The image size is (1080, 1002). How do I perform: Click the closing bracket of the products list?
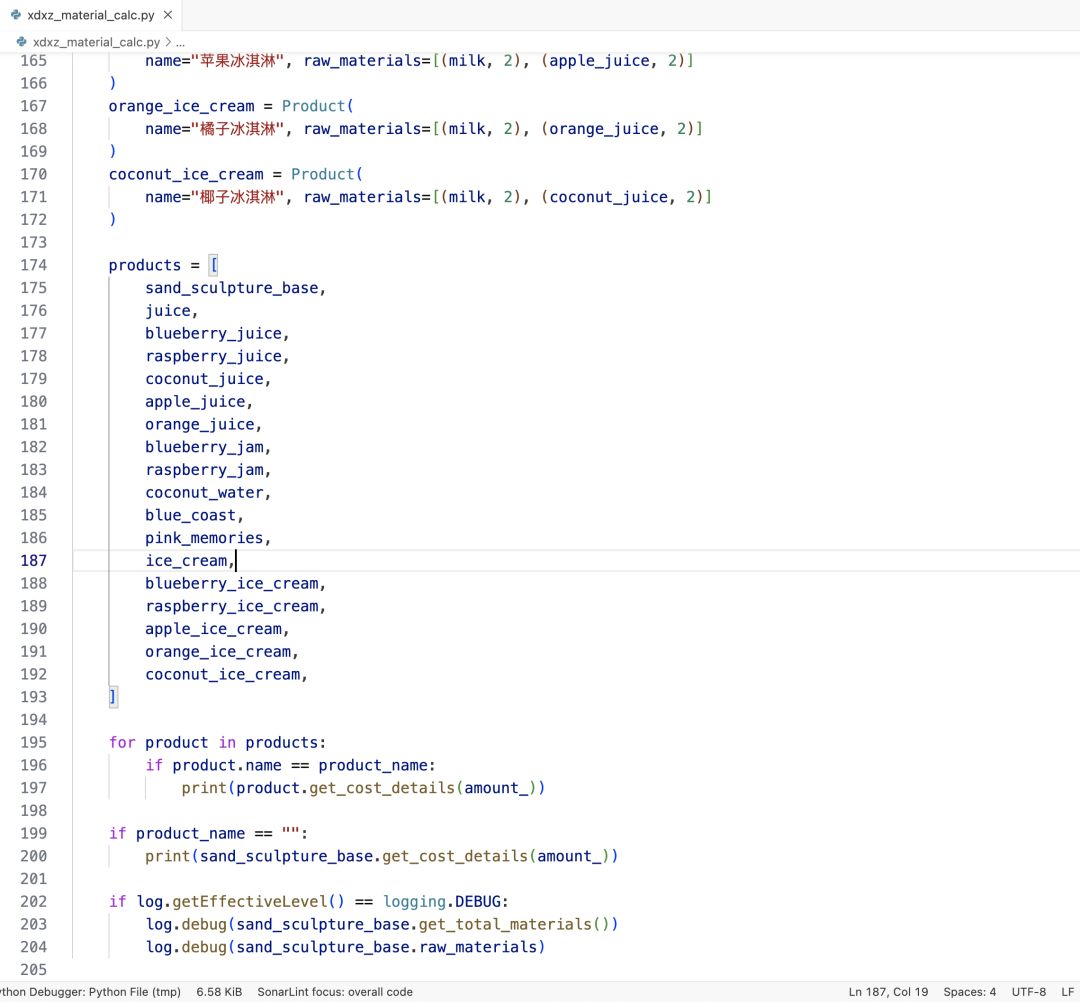[x=113, y=697]
